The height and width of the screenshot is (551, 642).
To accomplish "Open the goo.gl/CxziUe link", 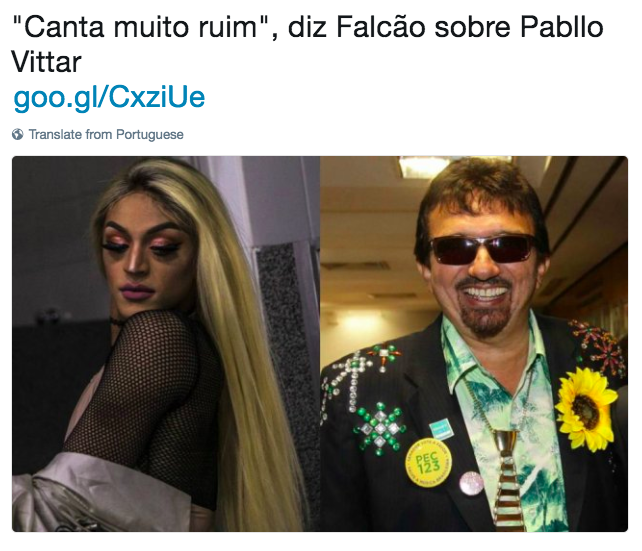I will click(x=109, y=97).
